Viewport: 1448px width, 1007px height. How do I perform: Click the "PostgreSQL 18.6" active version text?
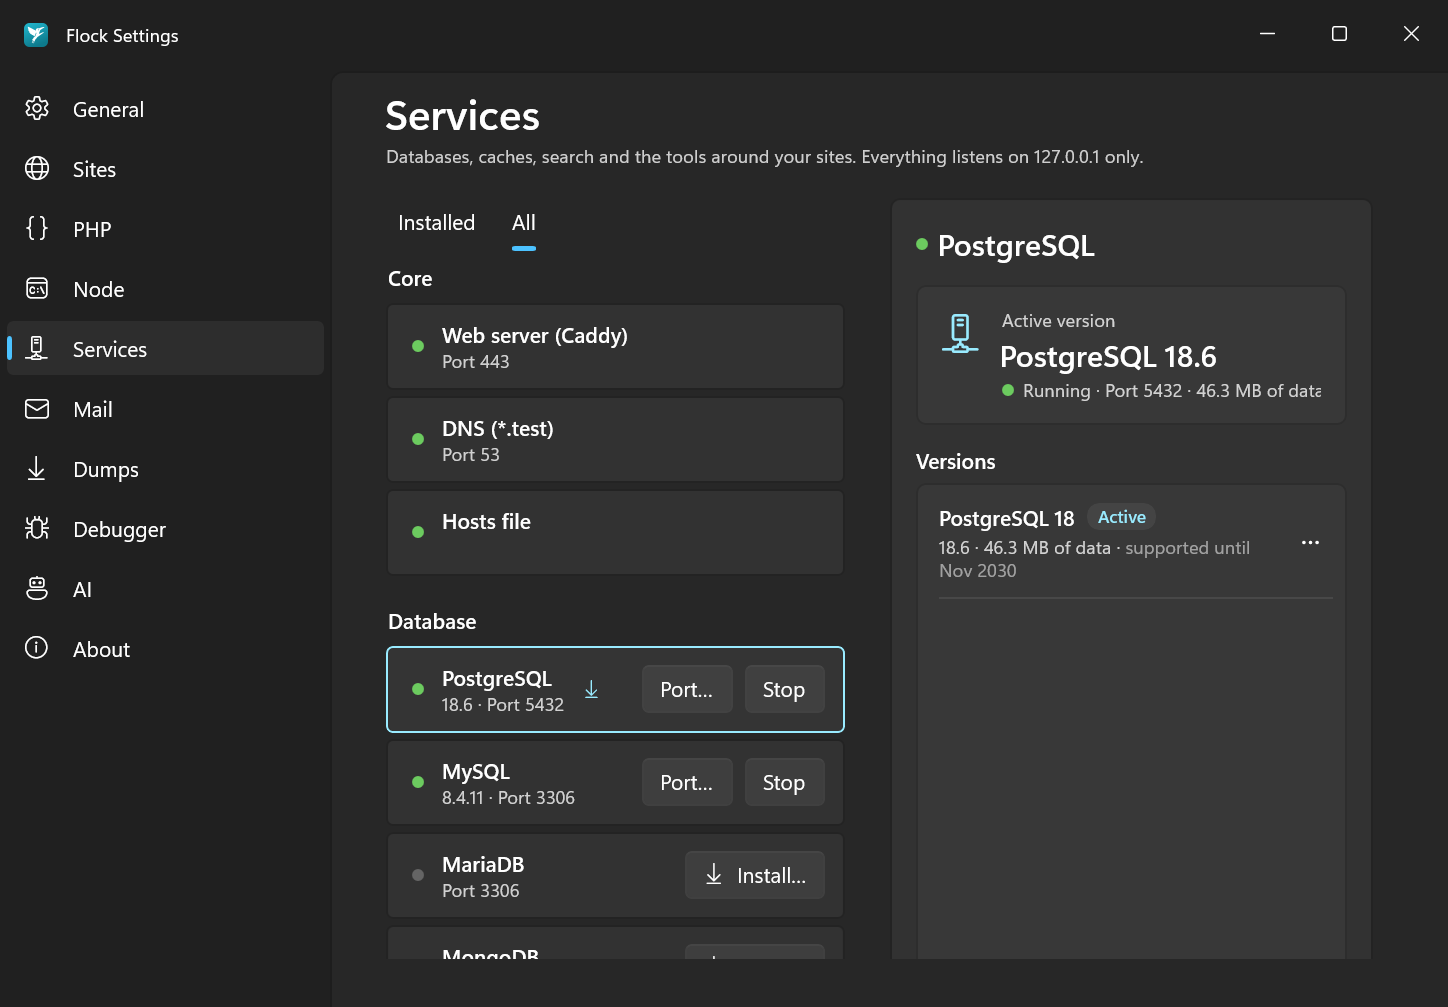pos(1108,357)
